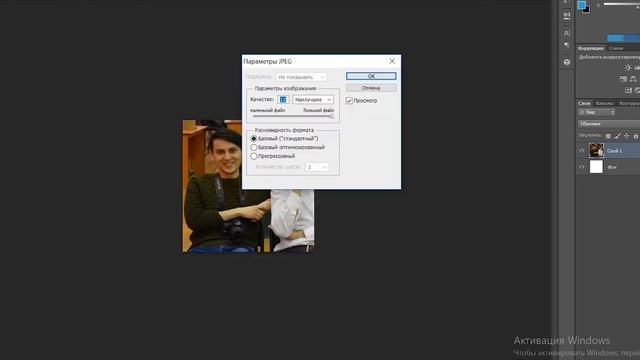Open the Коррекция tab
The width and height of the screenshot is (640, 360).
point(591,48)
